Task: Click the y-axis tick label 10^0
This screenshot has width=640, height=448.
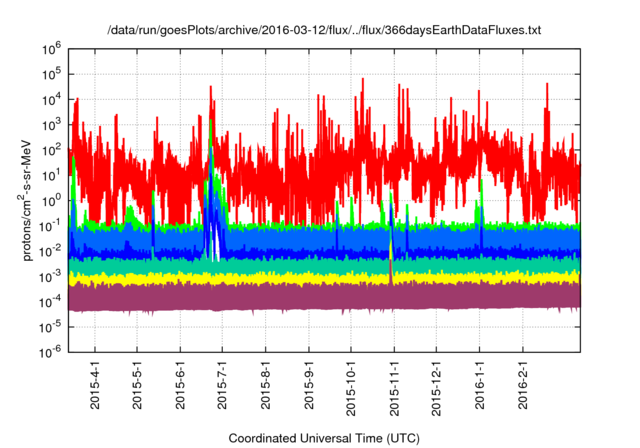Action: pyautogui.click(x=51, y=201)
